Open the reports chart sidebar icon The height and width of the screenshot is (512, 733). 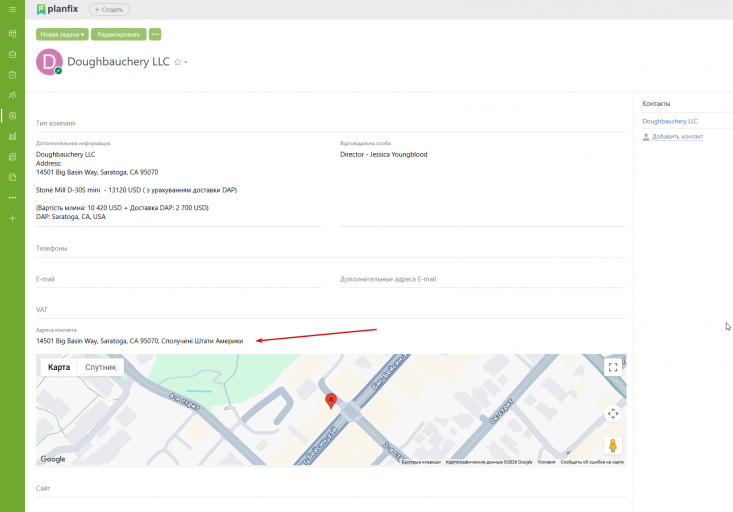coord(12,136)
